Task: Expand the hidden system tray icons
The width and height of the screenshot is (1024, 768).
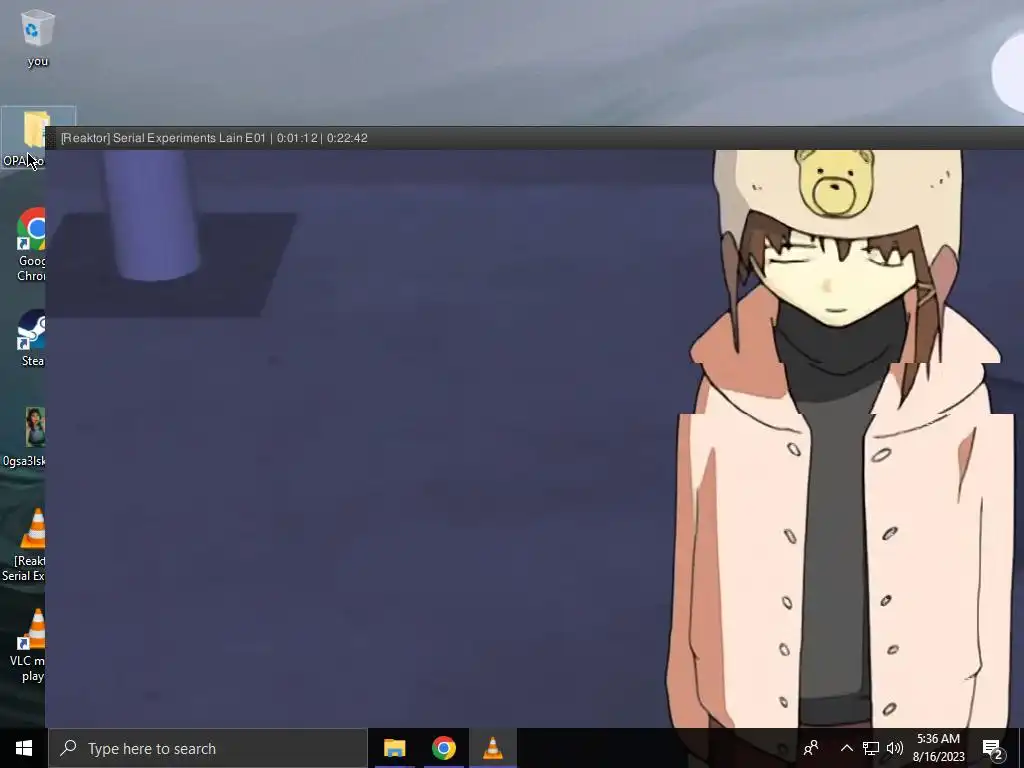Action: [846, 748]
